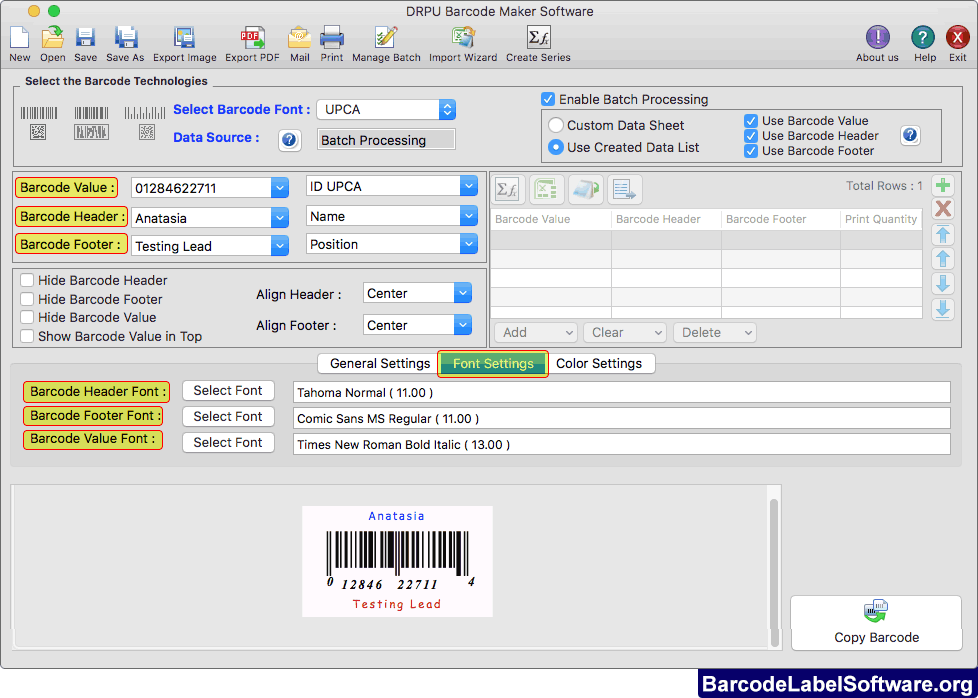Click Select Font for Barcode Footer

coord(228,417)
